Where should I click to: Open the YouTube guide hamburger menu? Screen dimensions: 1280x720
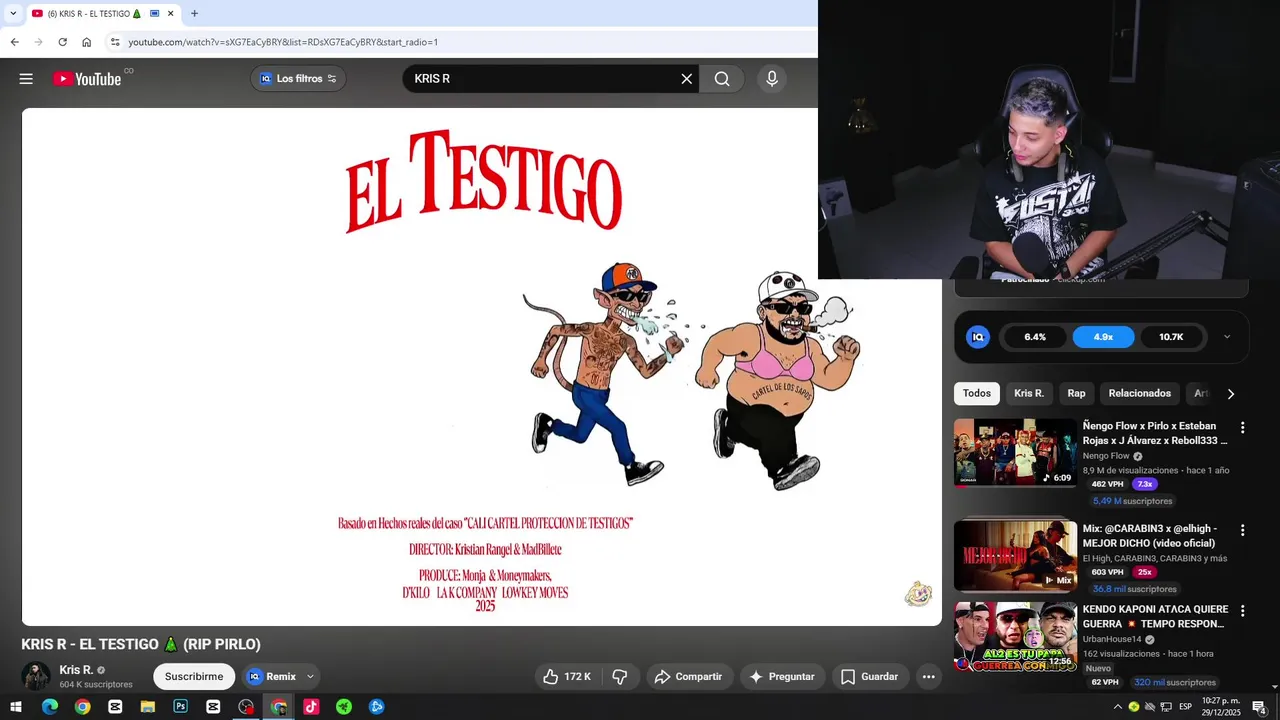(26, 79)
